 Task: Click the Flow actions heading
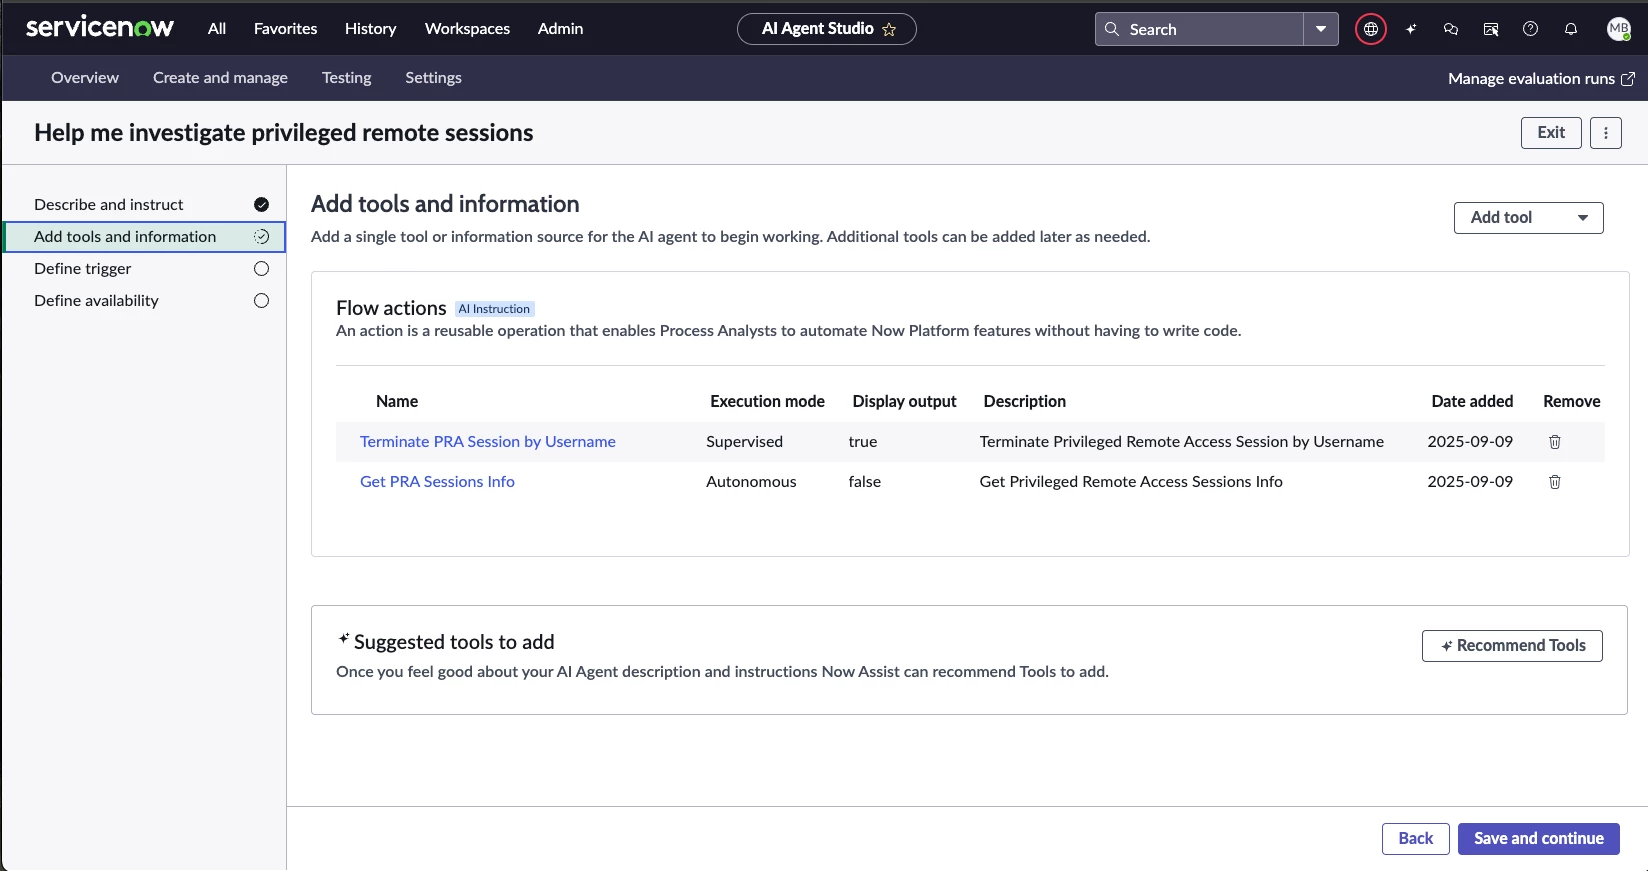(391, 309)
